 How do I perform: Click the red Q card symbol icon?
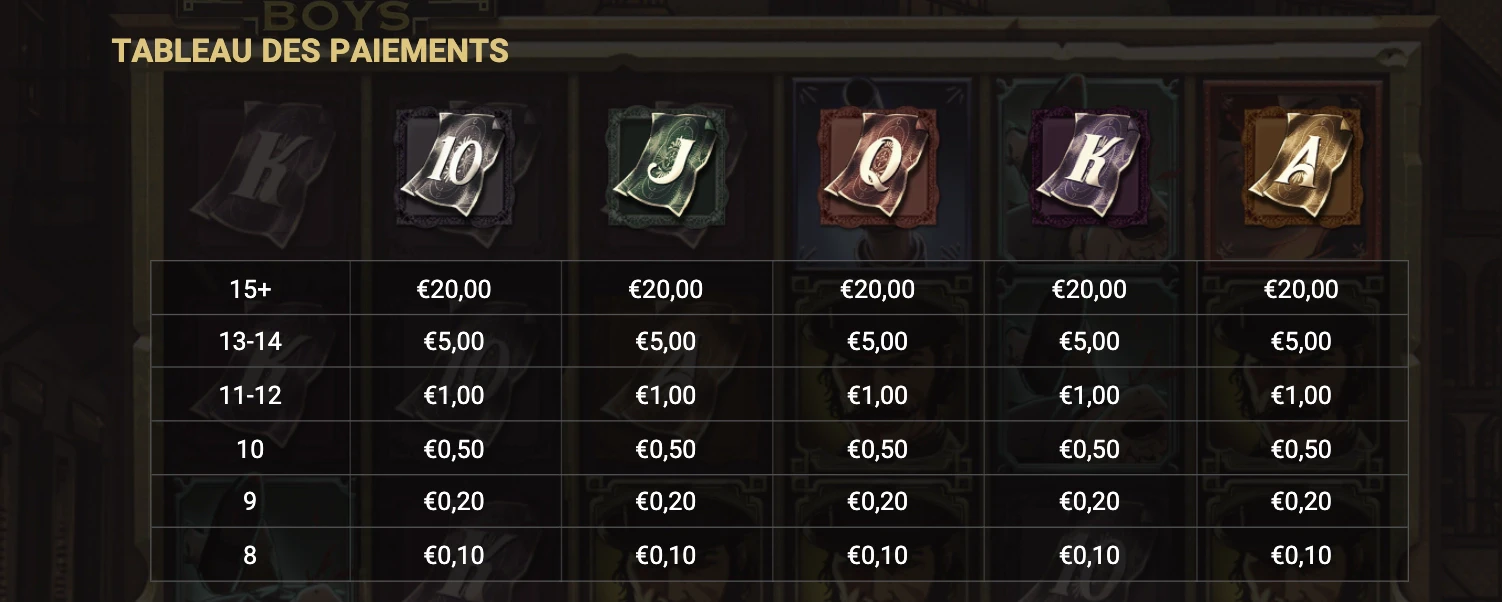point(878,167)
